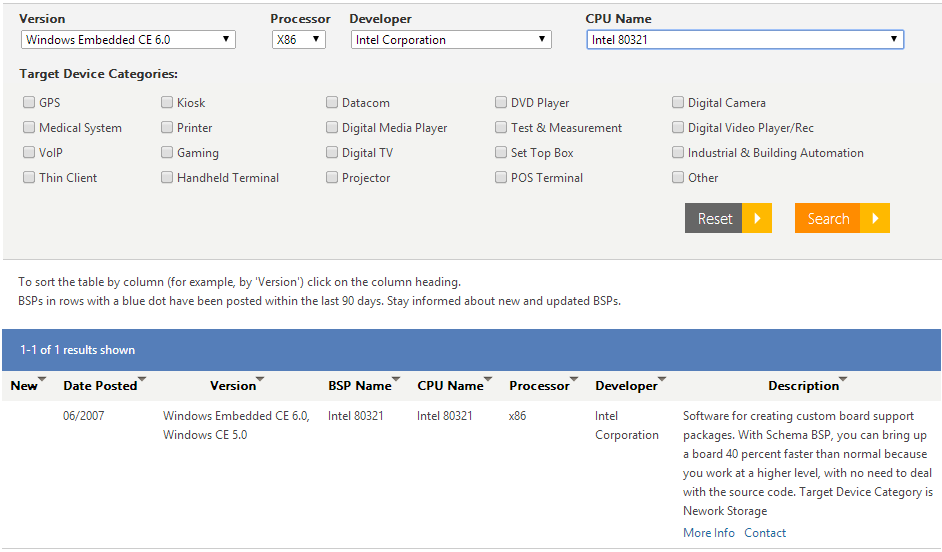Select the Set Top Box checkbox
942x552 pixels.
click(x=500, y=152)
